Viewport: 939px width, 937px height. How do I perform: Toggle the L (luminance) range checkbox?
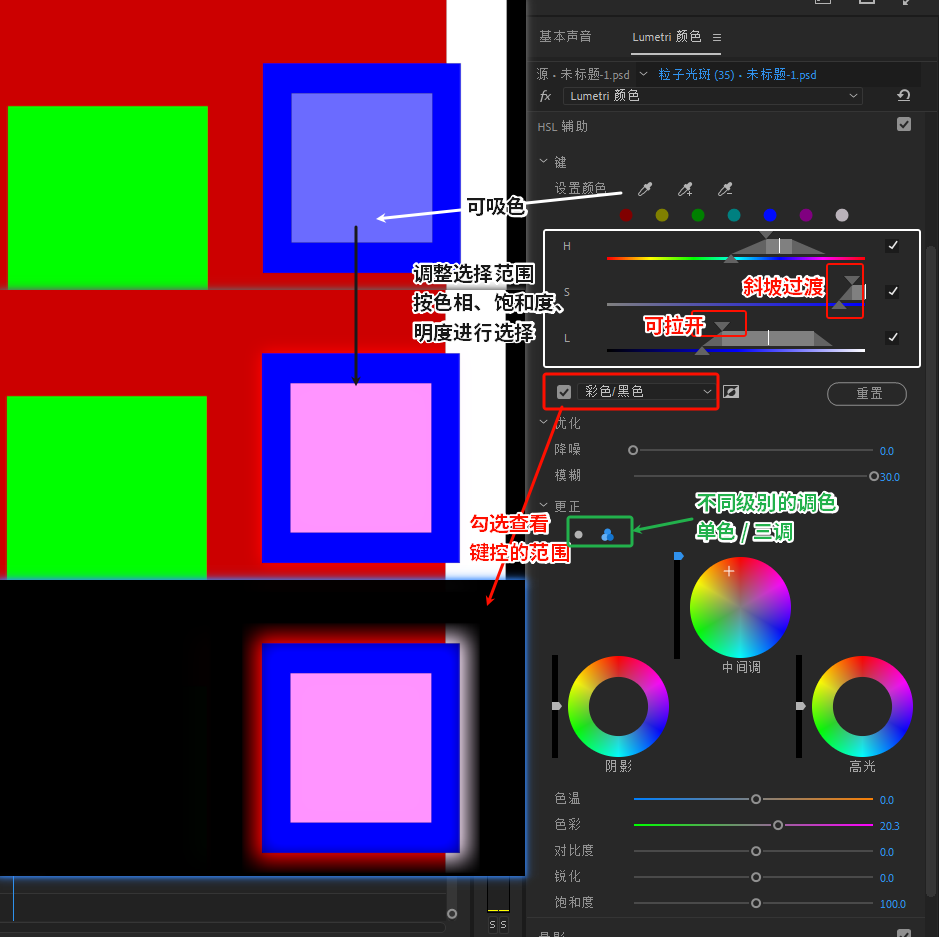click(892, 337)
